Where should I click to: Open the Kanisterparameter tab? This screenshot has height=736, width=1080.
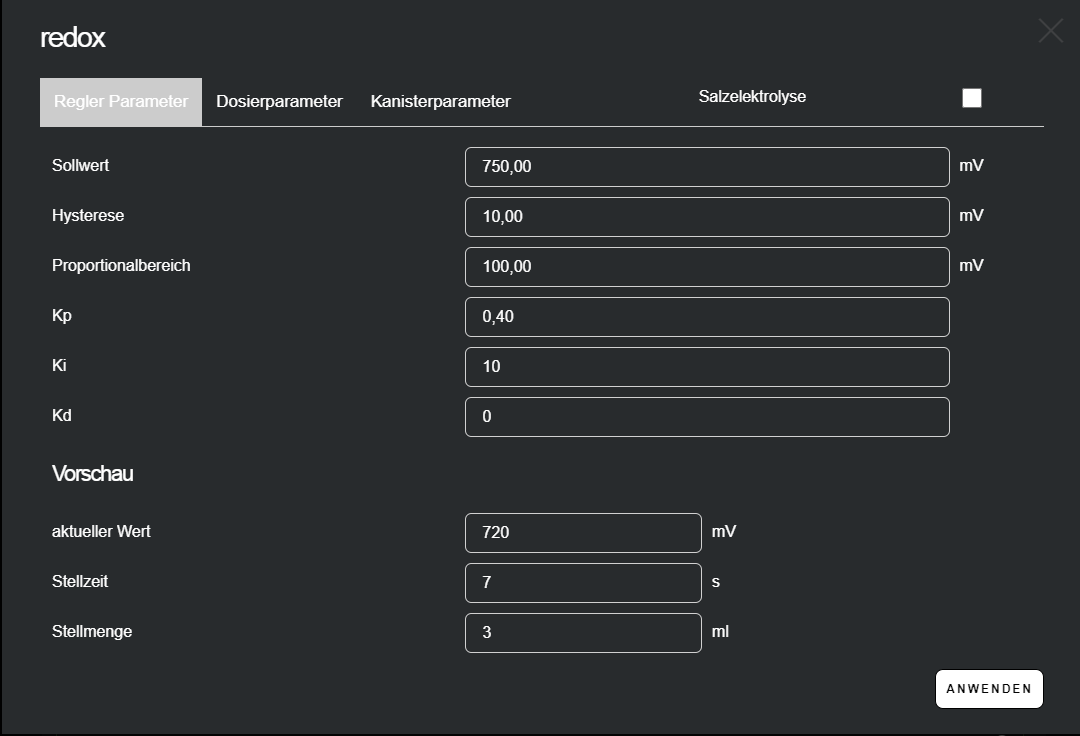point(440,102)
